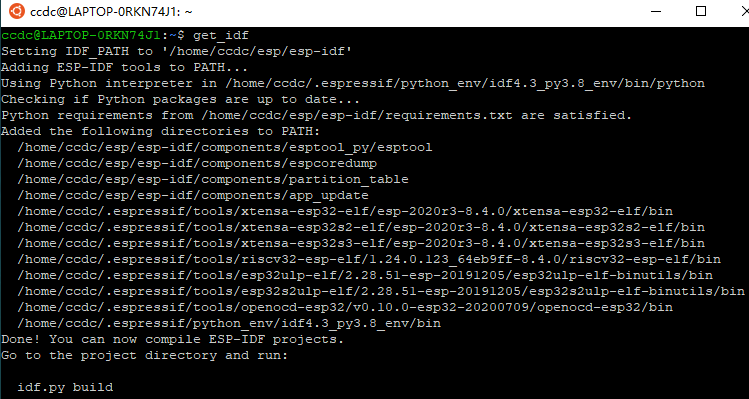
Task: Click the app_update path line
Action: (193, 195)
